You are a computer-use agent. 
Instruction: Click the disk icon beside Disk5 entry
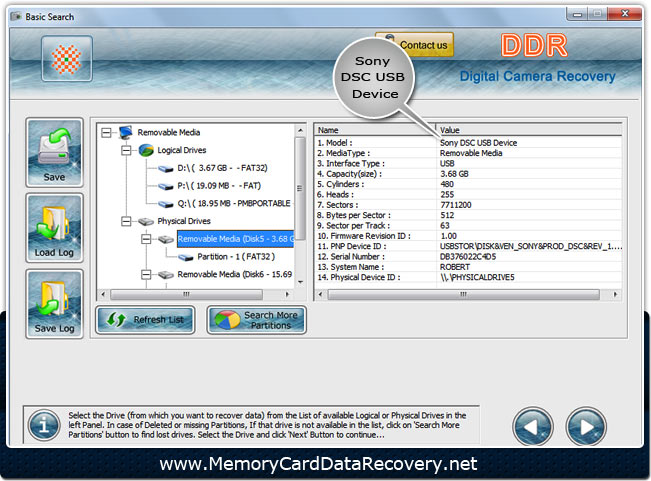(166, 239)
